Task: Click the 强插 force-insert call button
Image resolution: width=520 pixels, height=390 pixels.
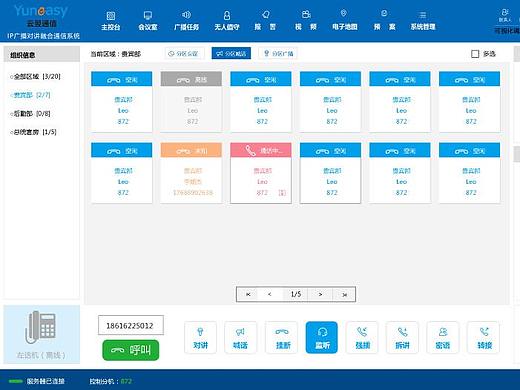Action: pyautogui.click(x=362, y=338)
